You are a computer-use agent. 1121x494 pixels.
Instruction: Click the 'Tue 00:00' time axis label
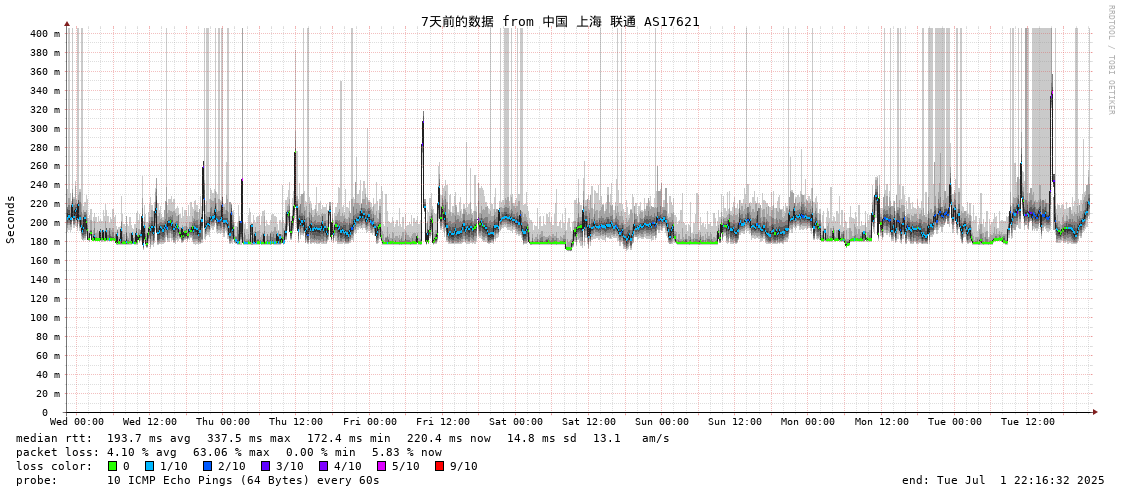click(955, 422)
